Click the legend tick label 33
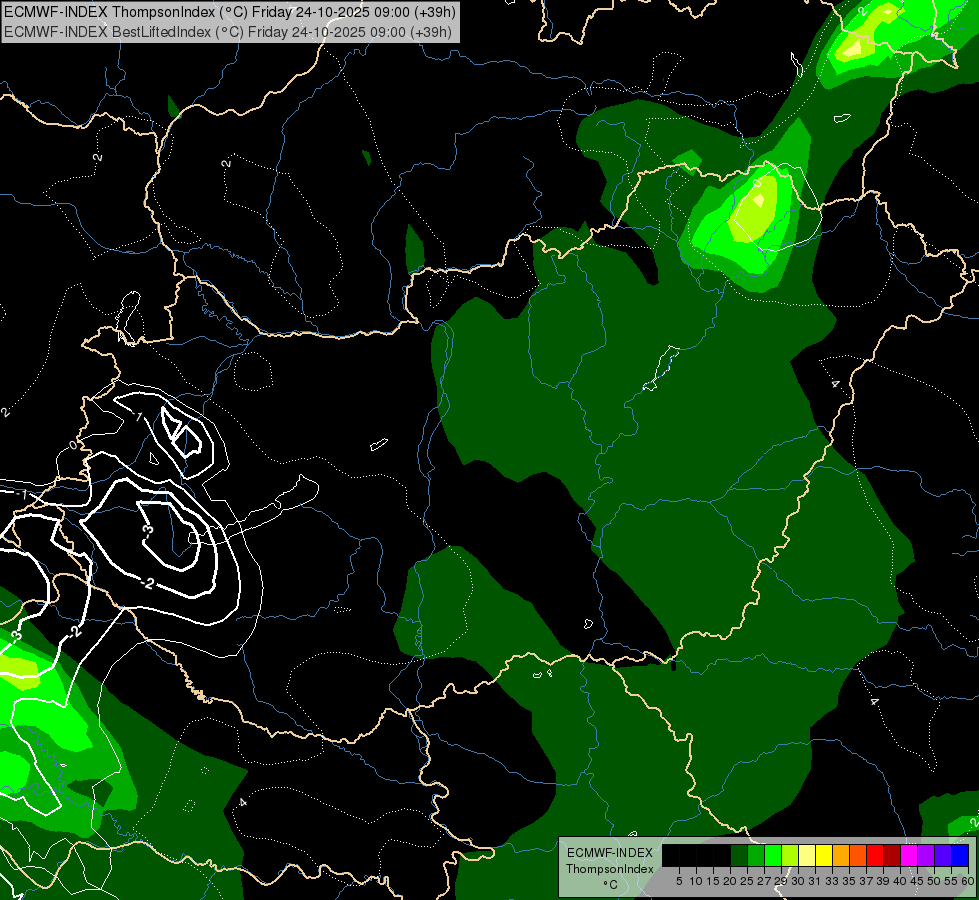This screenshot has width=979, height=900. click(x=832, y=881)
